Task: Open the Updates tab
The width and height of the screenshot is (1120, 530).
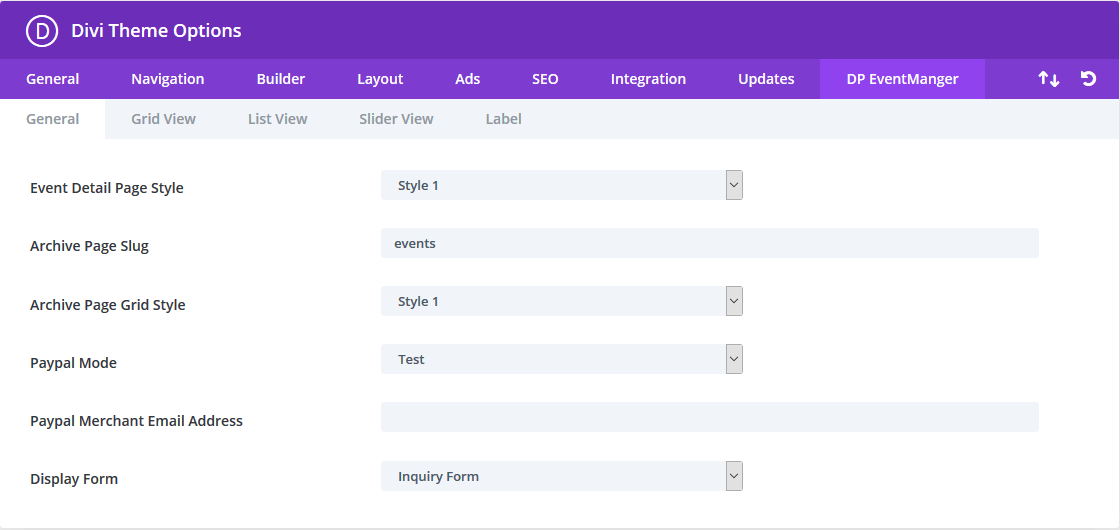Action: (766, 79)
